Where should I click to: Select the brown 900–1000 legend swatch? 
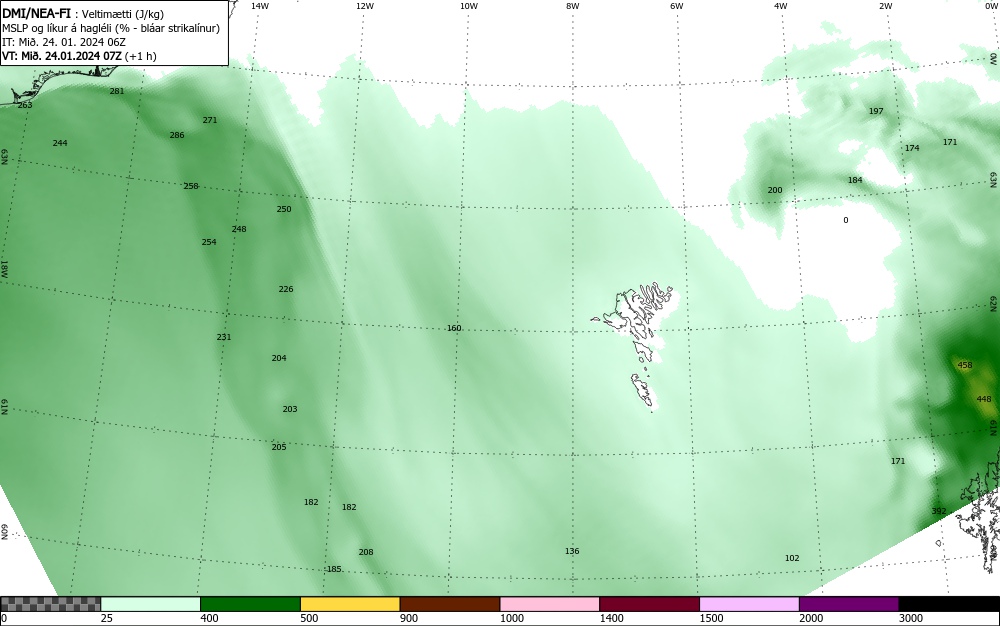pyautogui.click(x=450, y=604)
